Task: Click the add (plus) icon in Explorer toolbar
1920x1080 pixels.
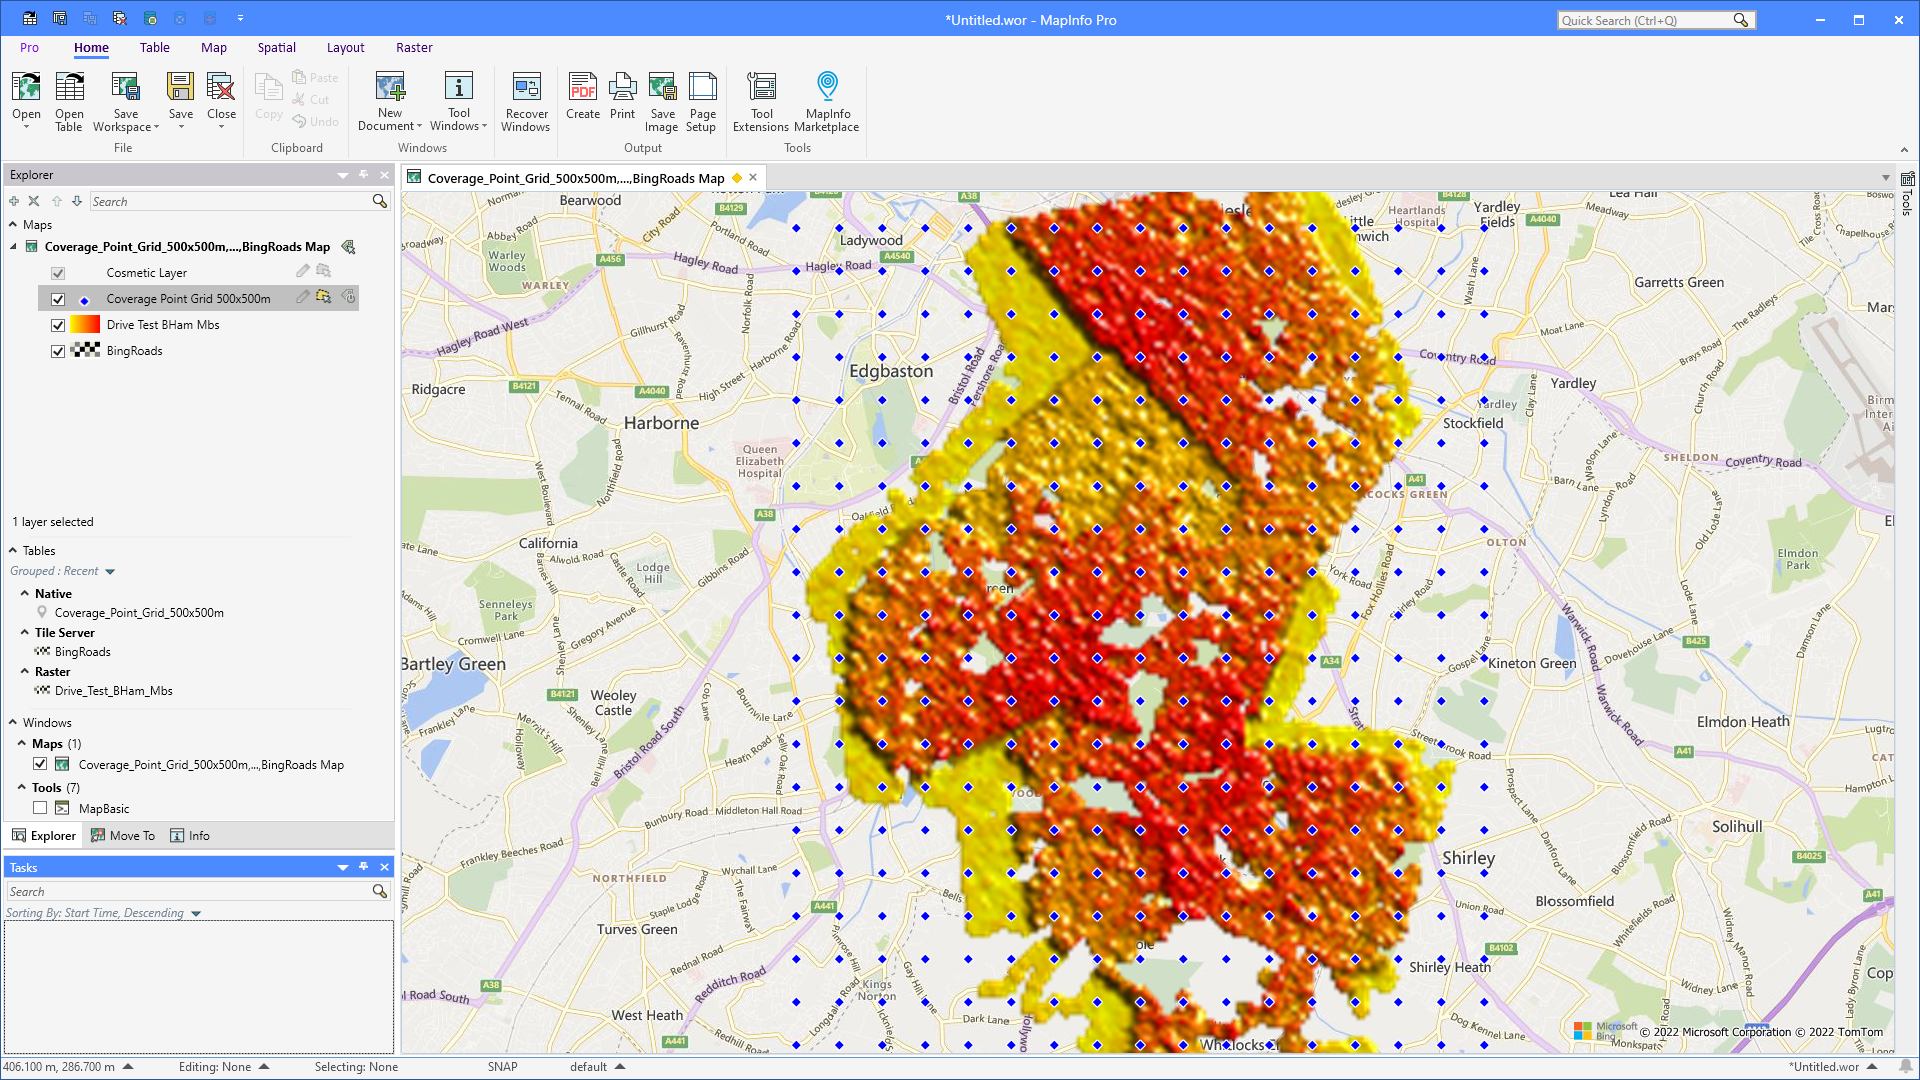Action: pos(14,201)
